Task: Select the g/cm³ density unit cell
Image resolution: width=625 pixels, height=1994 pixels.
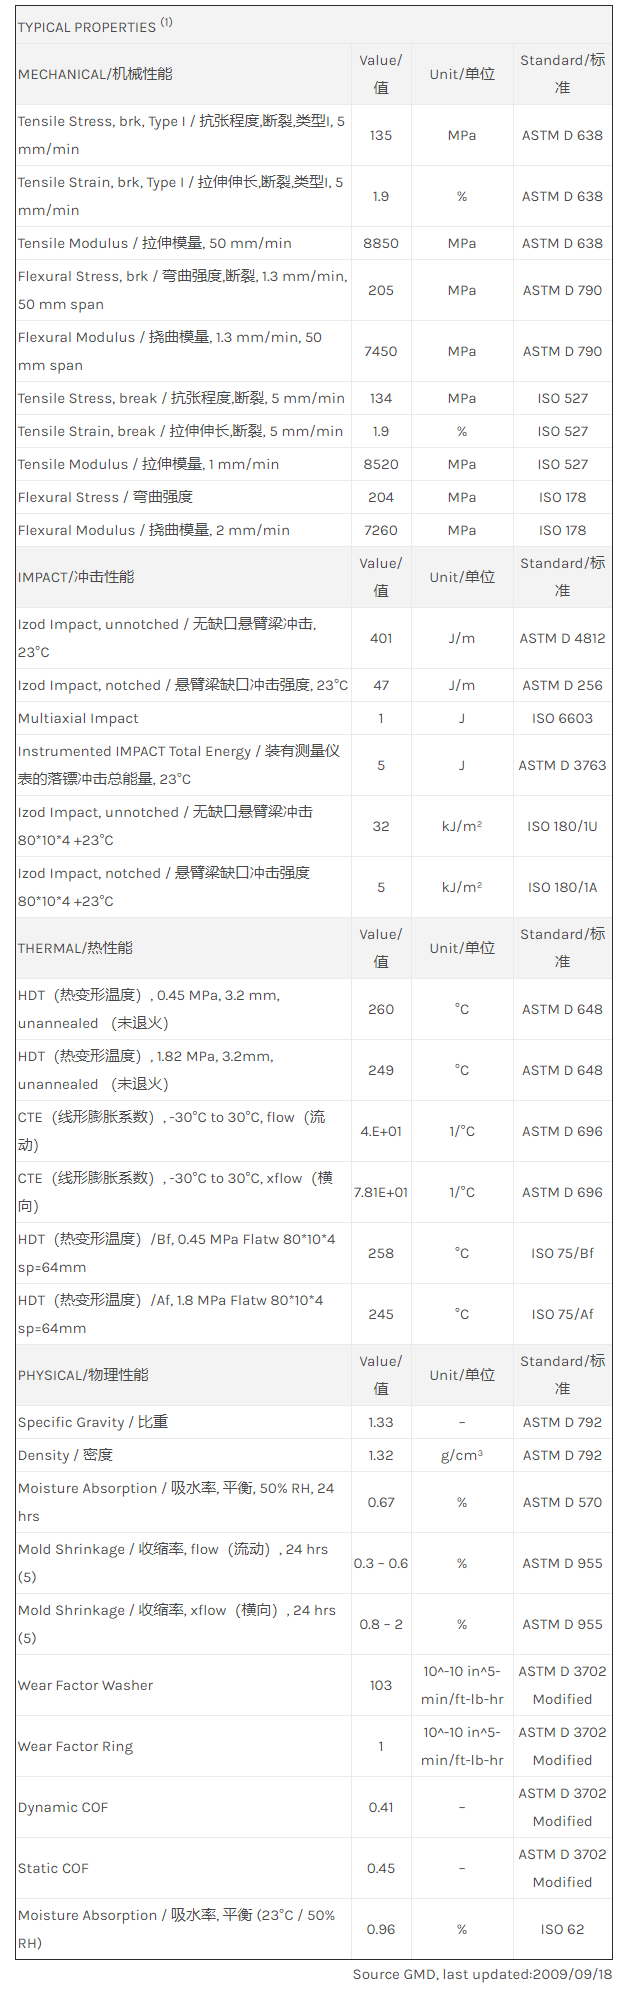Action: [462, 1455]
